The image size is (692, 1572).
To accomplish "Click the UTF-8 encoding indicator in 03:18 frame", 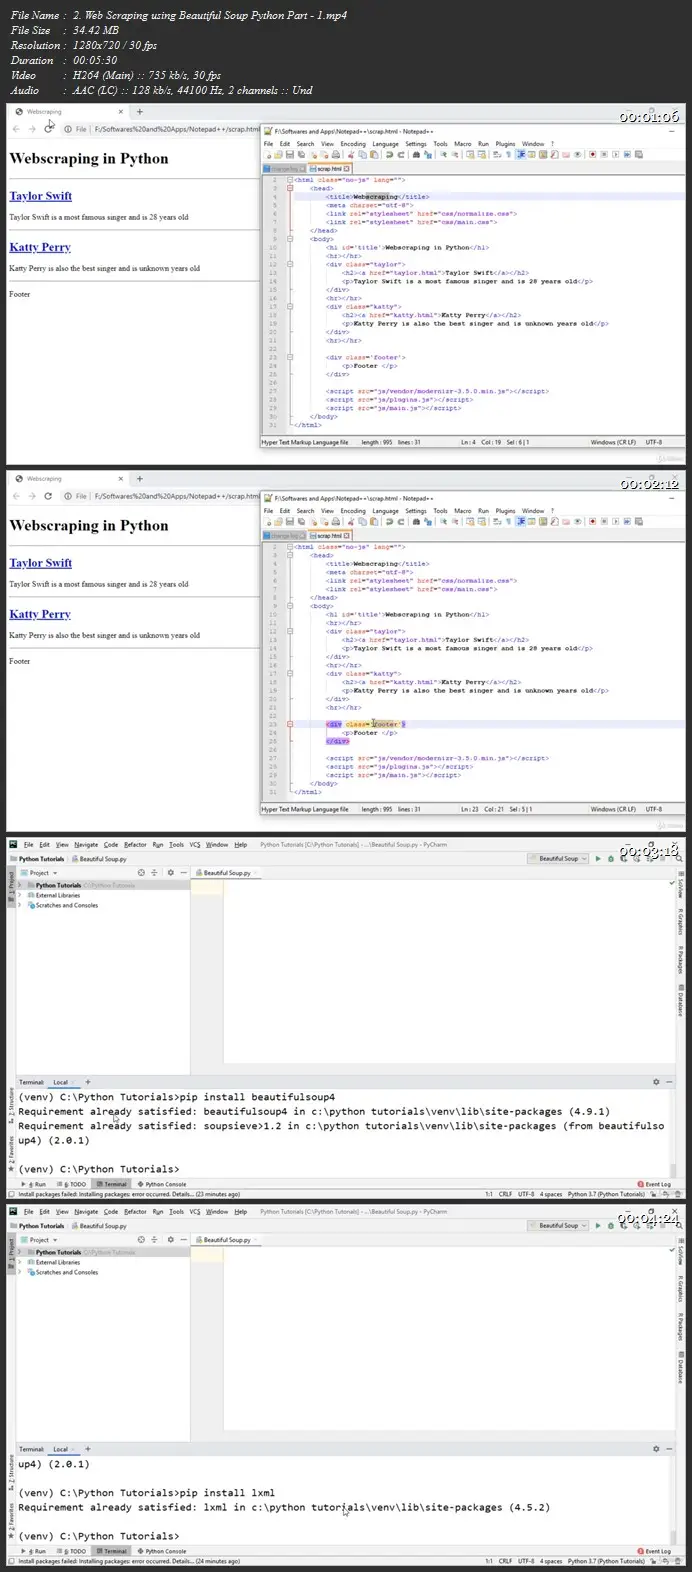I will [526, 1194].
